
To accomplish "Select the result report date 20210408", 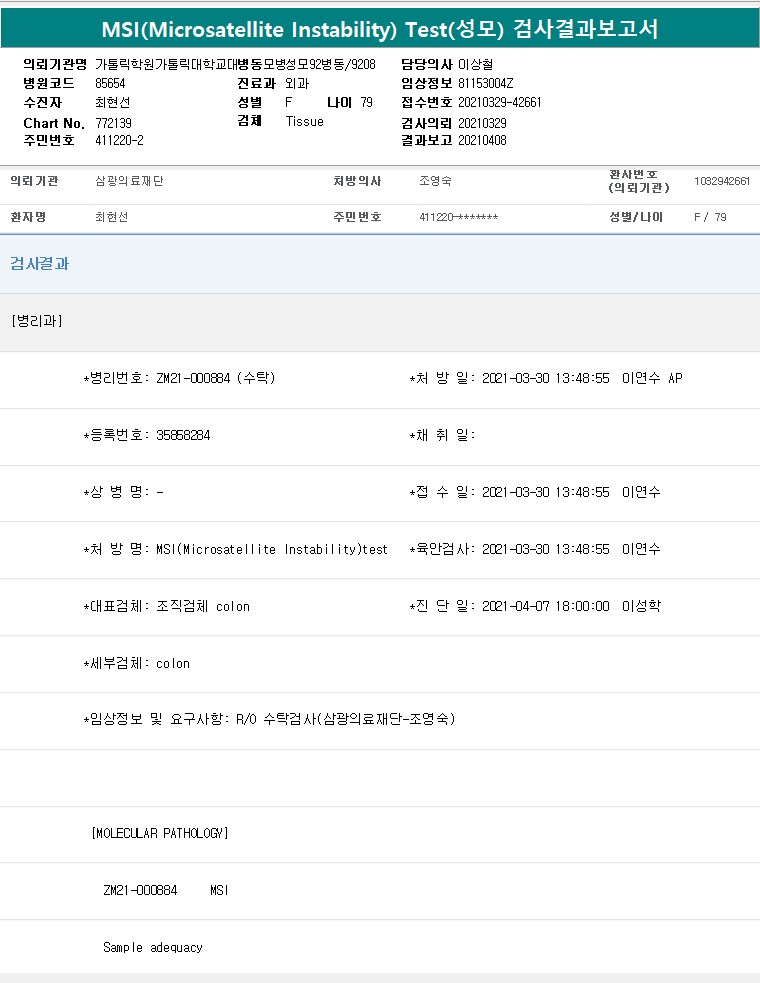I will click(x=482, y=140).
